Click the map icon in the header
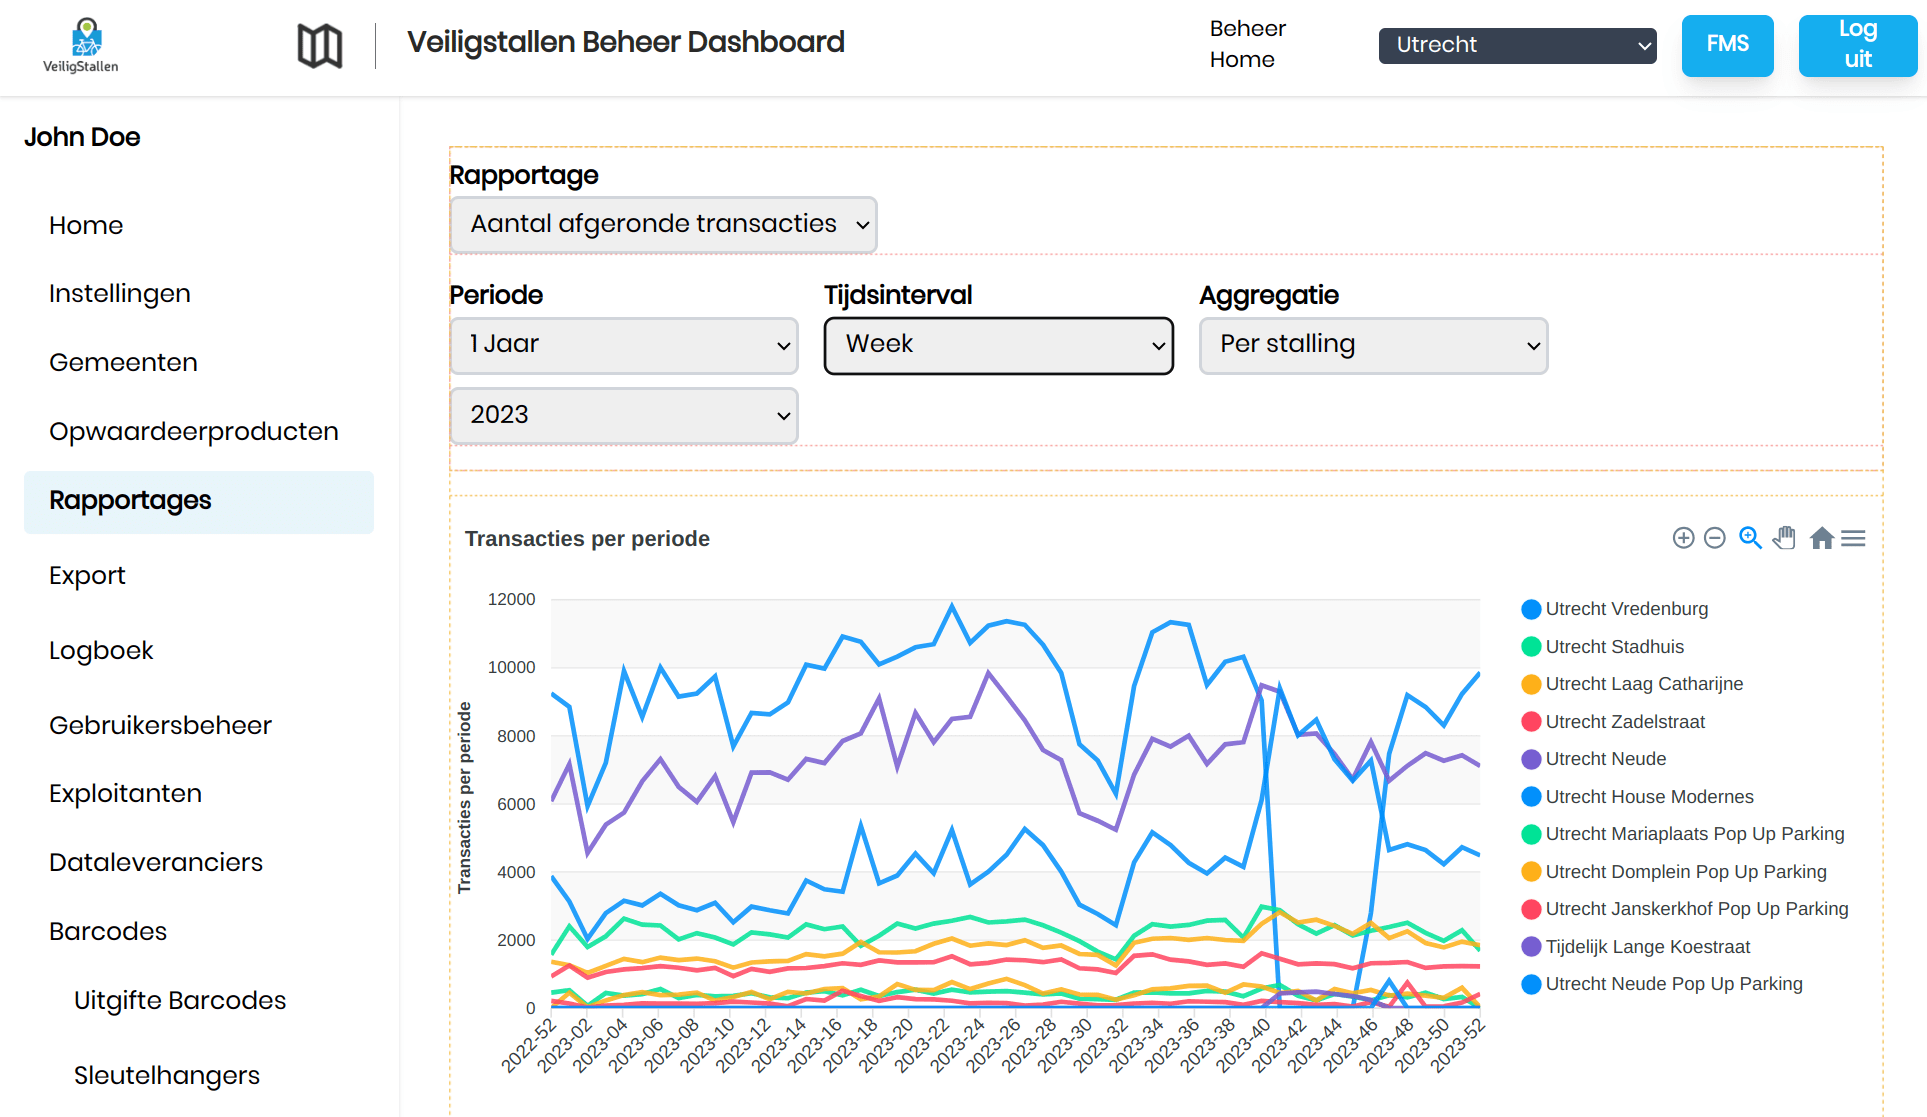 click(319, 46)
